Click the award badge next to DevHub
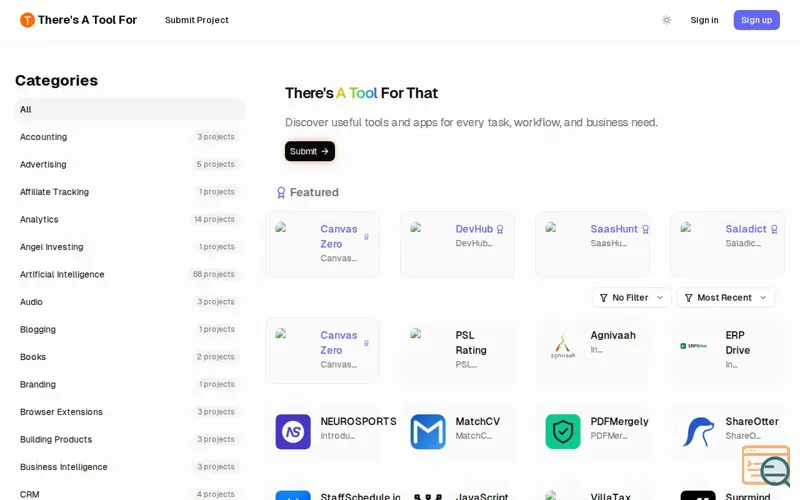 500,230
